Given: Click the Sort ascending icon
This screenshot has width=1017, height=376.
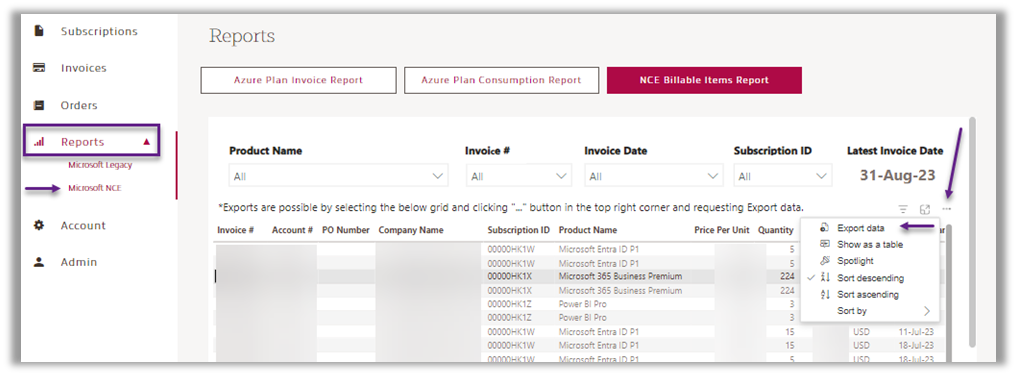Looking at the screenshot, I should point(825,294).
